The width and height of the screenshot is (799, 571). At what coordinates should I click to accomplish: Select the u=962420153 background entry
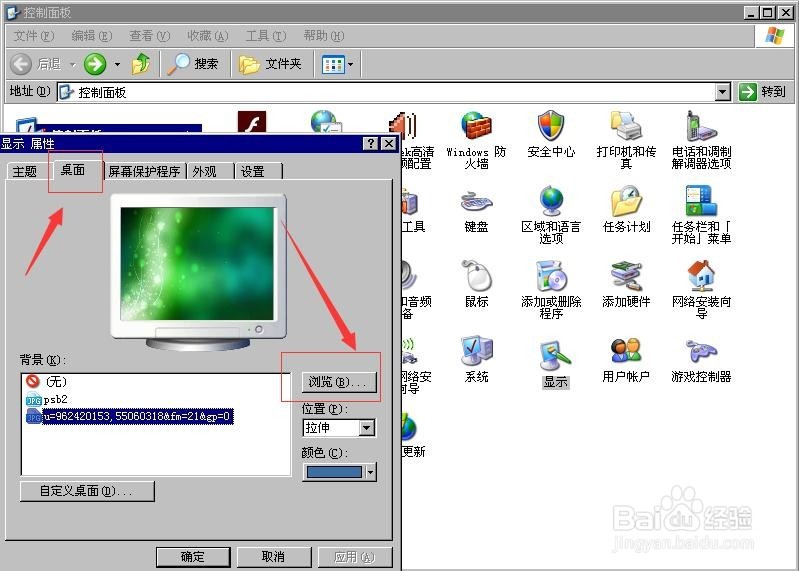[x=129, y=417]
